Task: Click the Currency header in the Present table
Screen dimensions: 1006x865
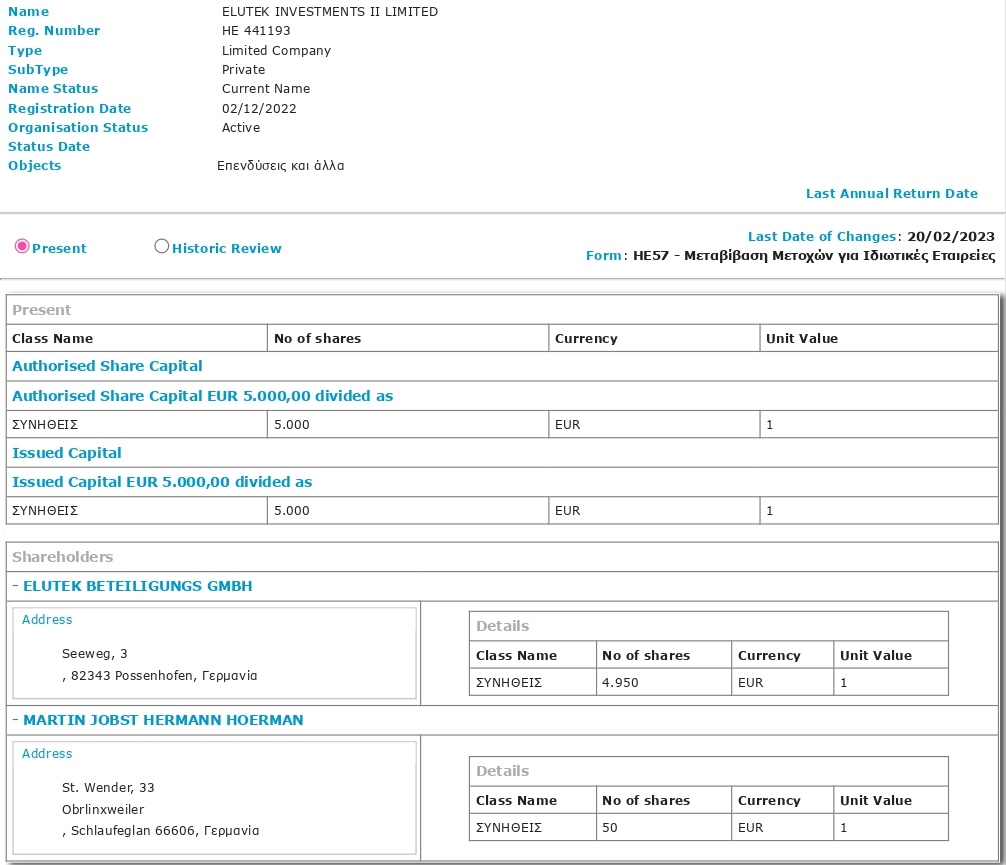Action: pyautogui.click(x=586, y=339)
